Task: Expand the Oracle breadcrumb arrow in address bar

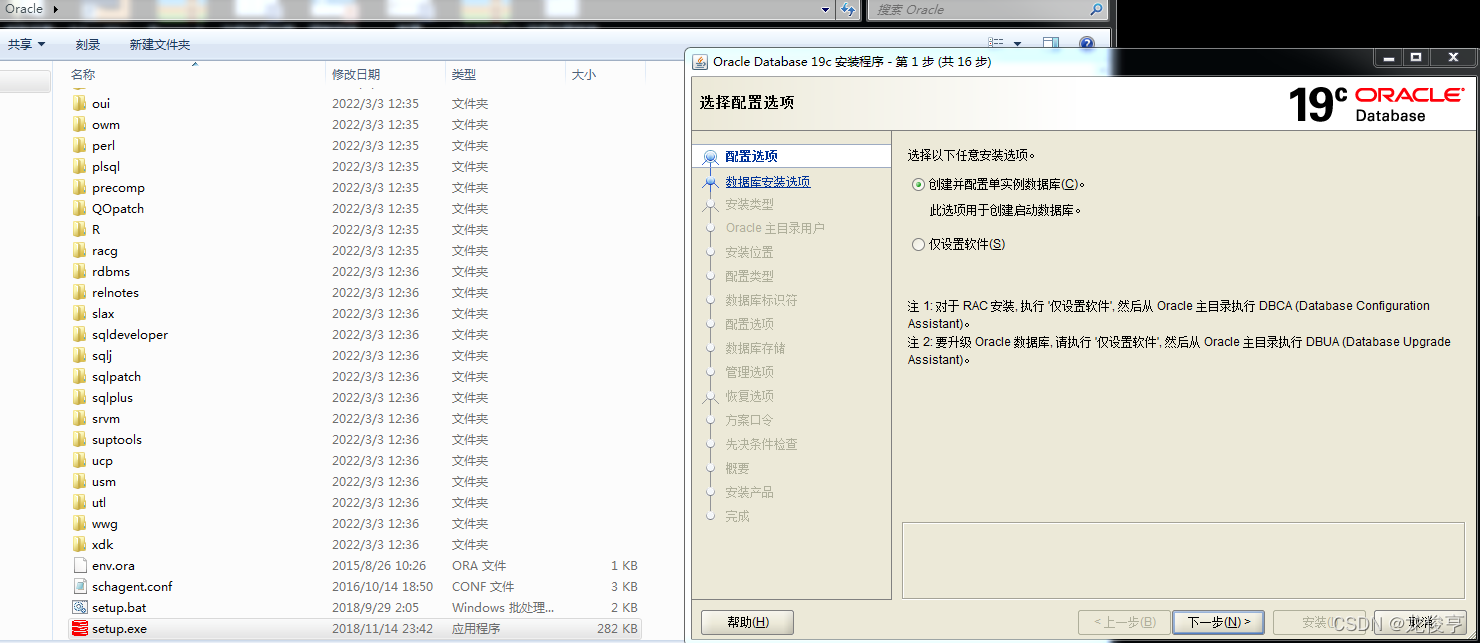Action: pyautogui.click(x=54, y=9)
